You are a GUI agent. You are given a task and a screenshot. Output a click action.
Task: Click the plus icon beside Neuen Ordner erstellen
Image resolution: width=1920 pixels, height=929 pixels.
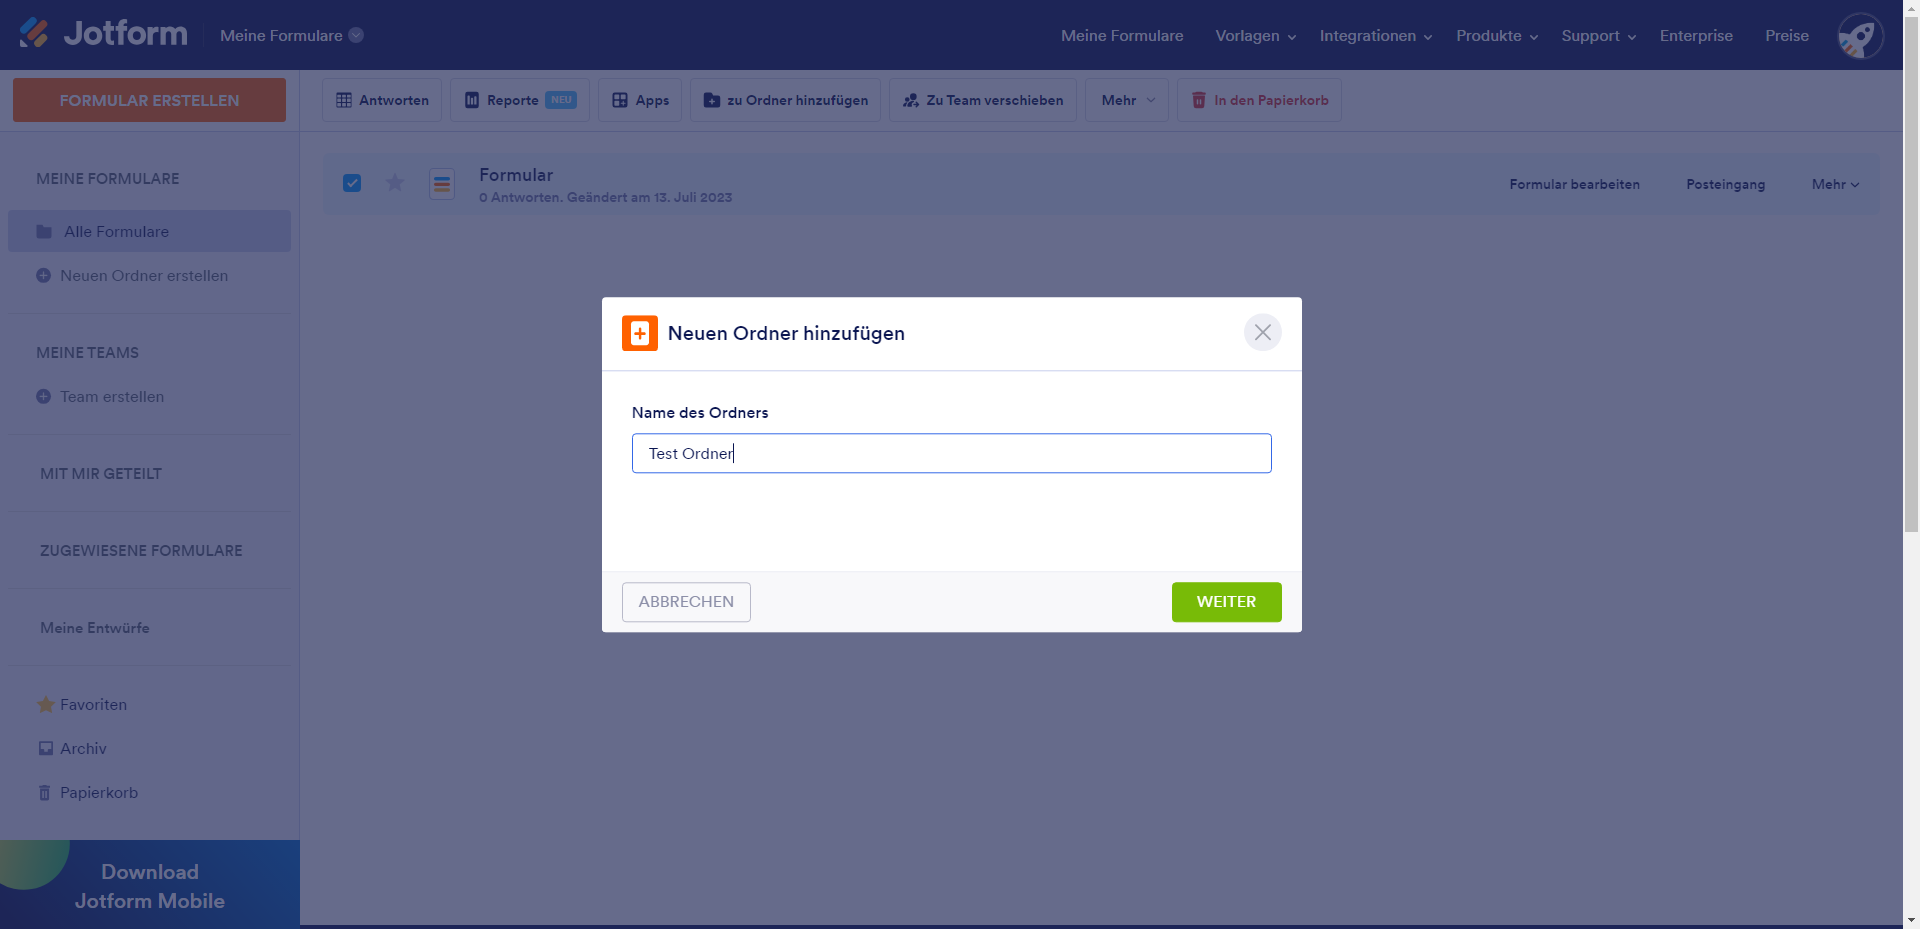(x=43, y=276)
